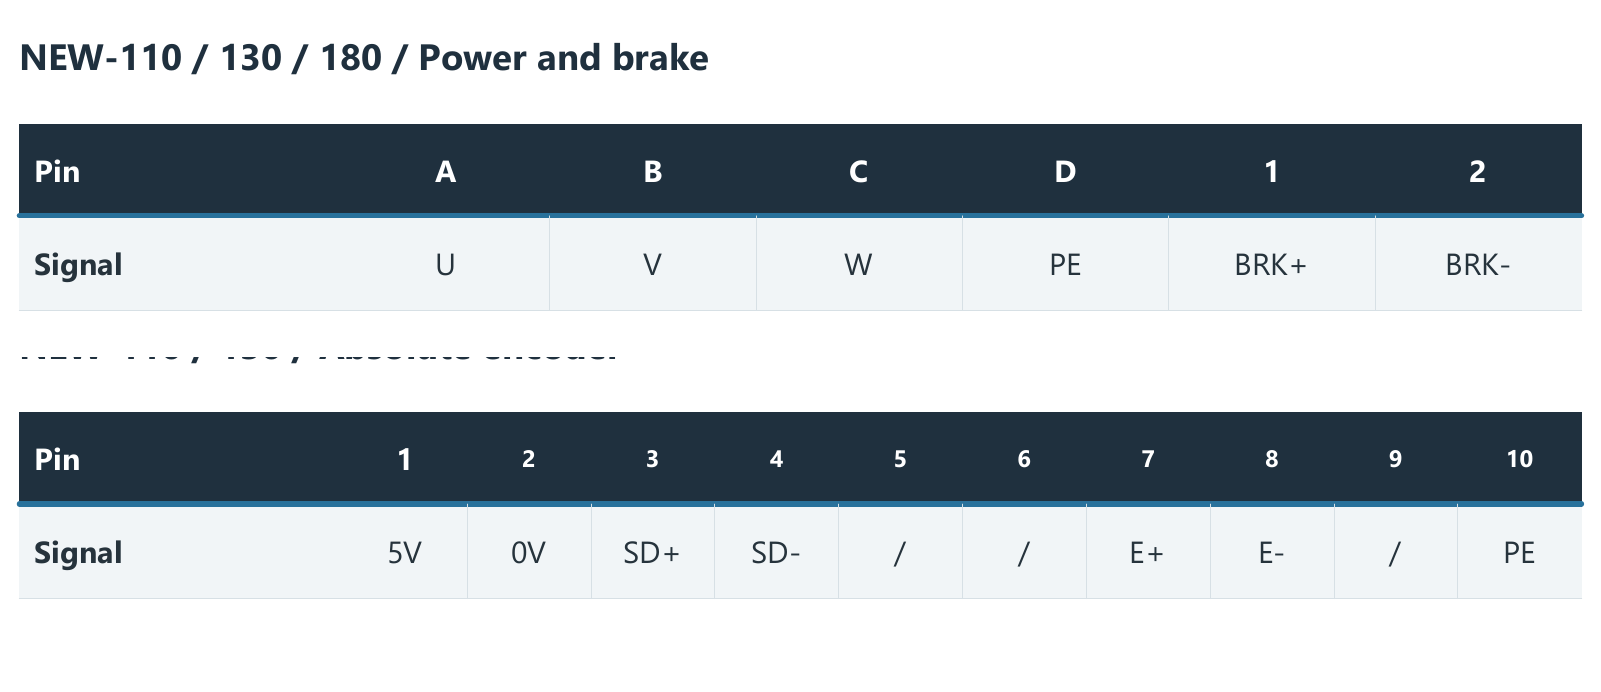Select the E+ signal cell
Image resolution: width=1601 pixels, height=692 pixels.
pos(1148,552)
